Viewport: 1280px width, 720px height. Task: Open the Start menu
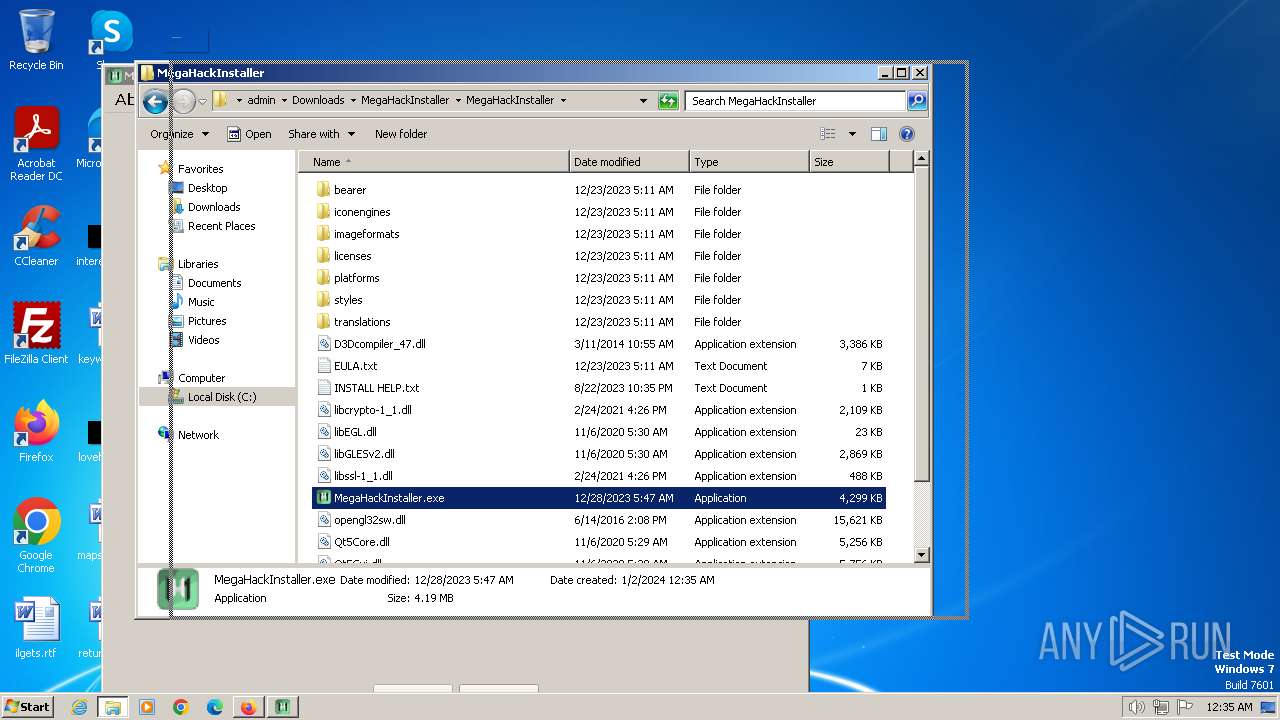pos(28,707)
